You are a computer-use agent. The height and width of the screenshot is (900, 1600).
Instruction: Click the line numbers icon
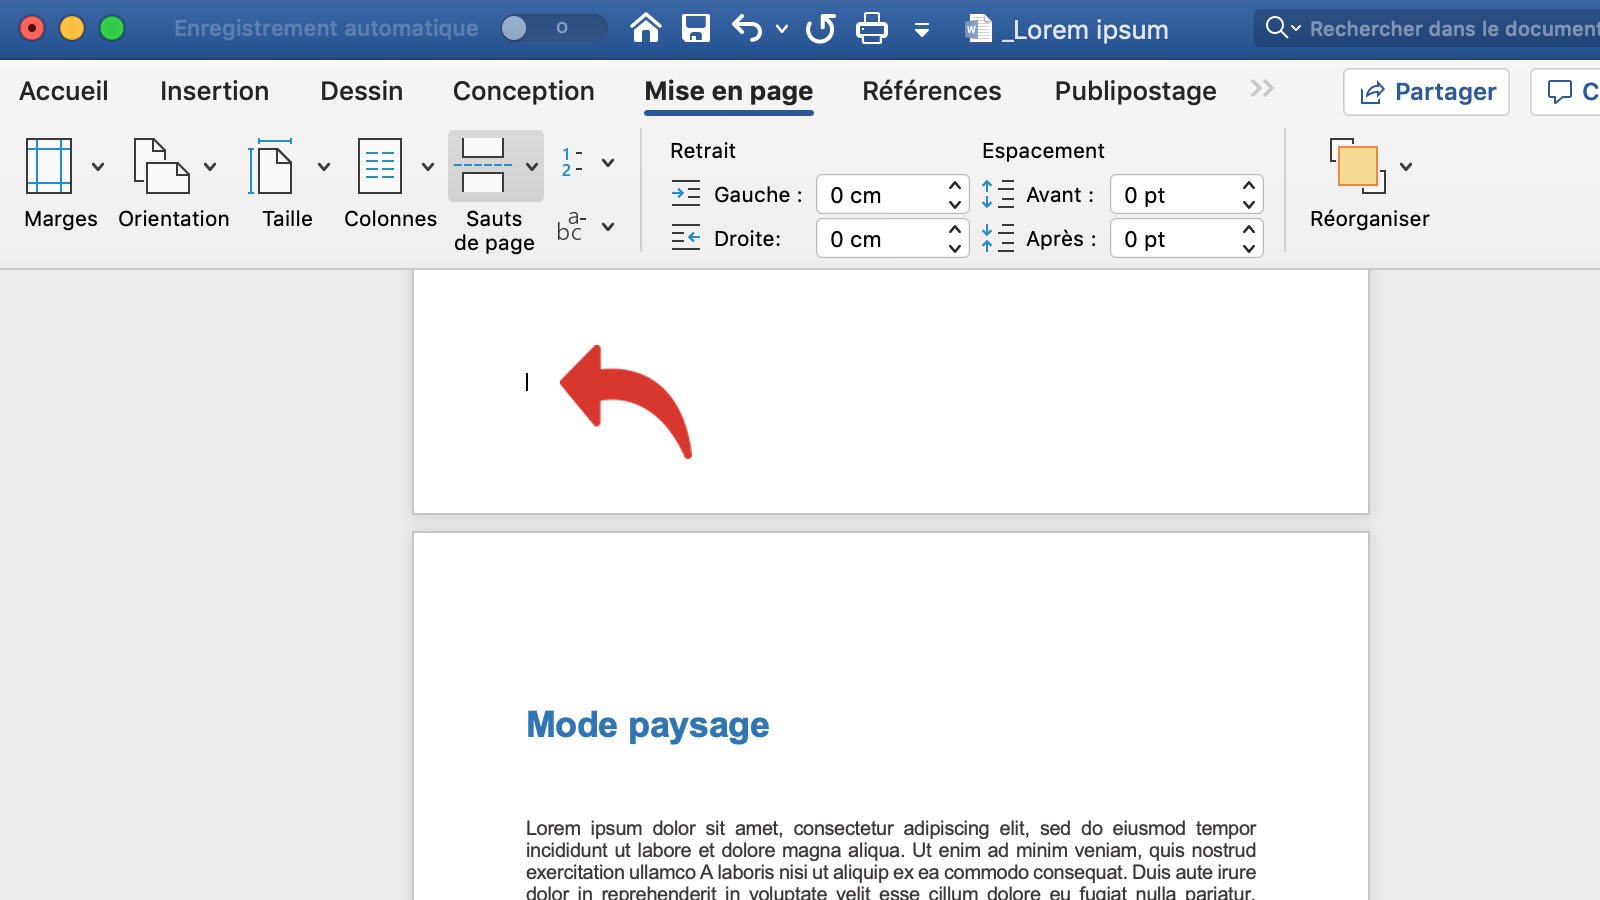pyautogui.click(x=572, y=162)
